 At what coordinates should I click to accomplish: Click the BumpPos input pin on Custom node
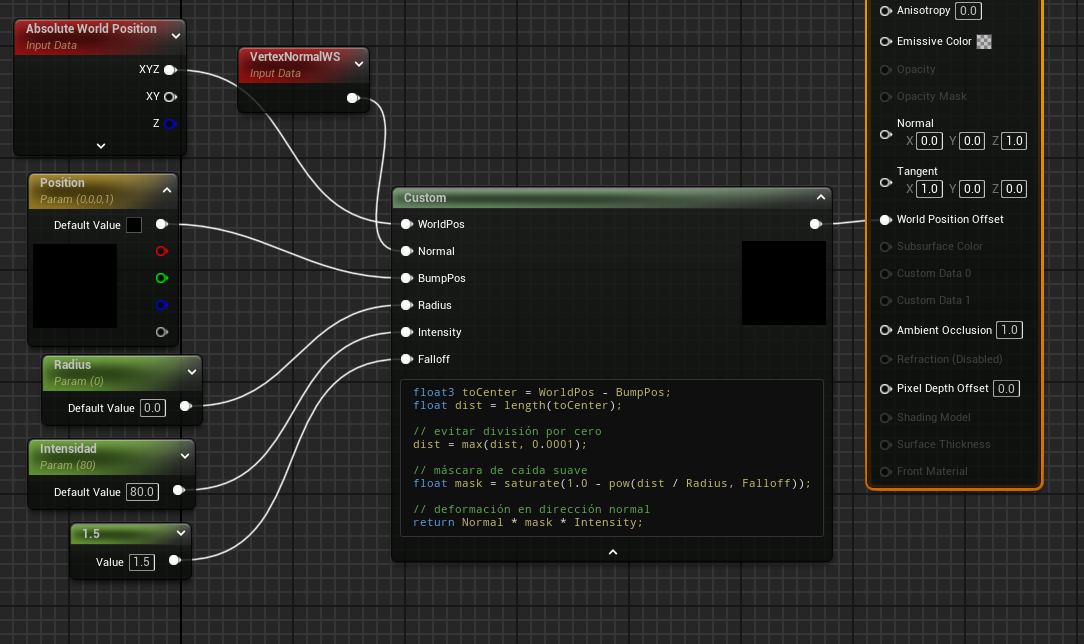[x=406, y=278]
